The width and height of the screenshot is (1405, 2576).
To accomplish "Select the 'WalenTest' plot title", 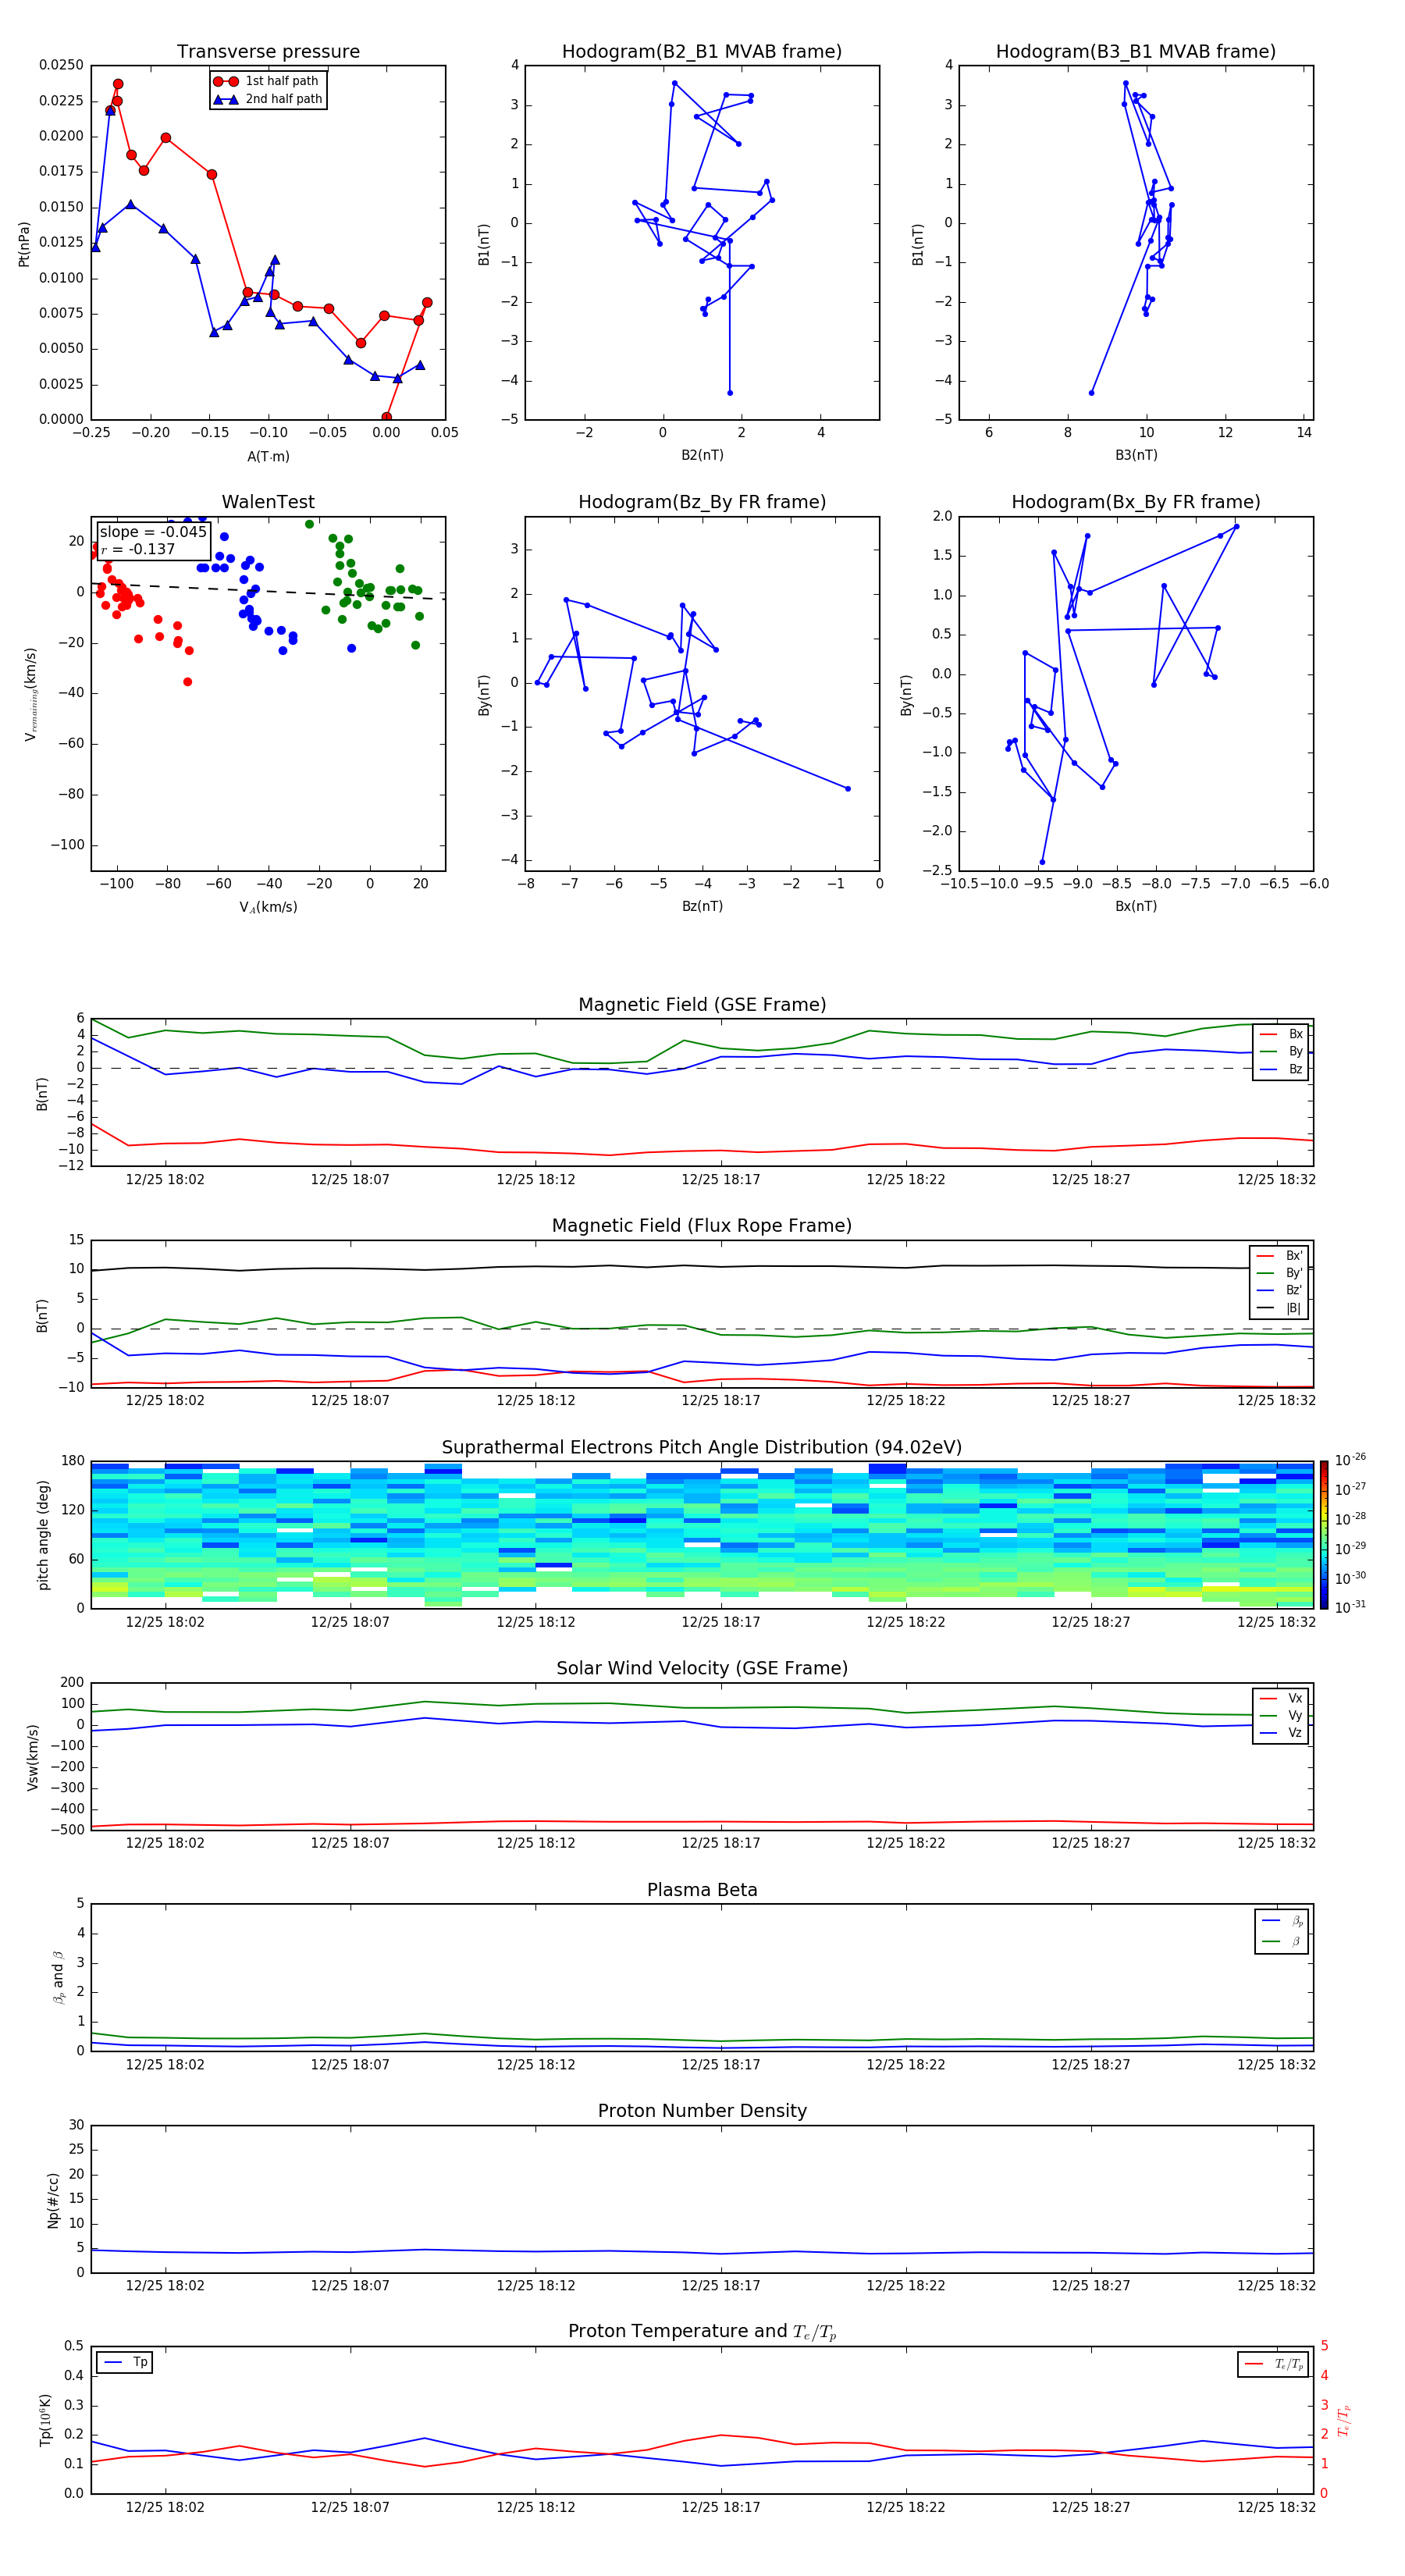I will pos(268,502).
